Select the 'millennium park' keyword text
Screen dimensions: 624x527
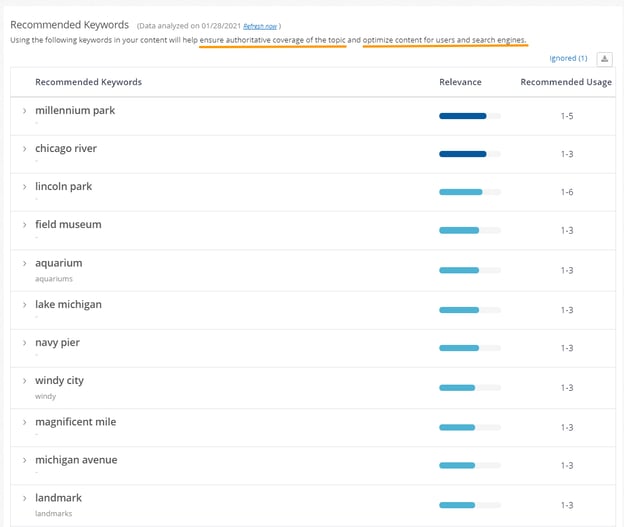pos(75,111)
